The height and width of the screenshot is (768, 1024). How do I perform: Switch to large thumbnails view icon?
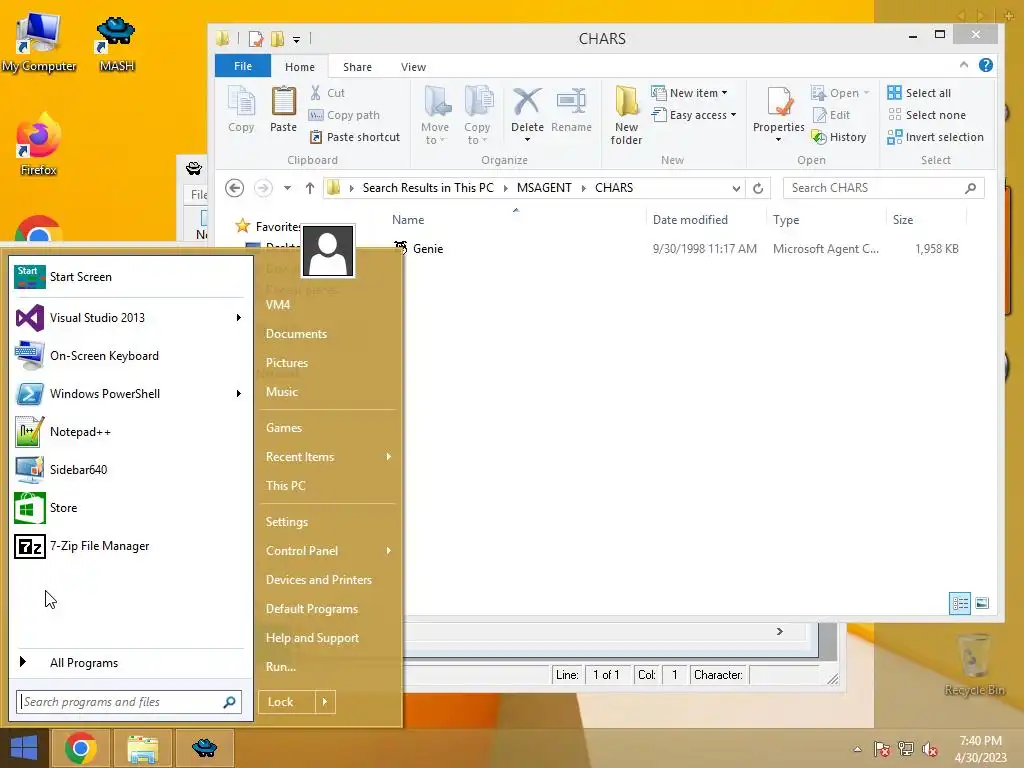tap(982, 603)
